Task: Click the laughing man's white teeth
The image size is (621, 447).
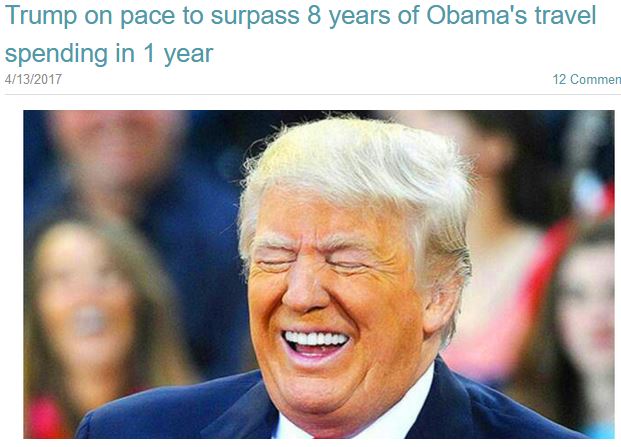Action: point(316,339)
